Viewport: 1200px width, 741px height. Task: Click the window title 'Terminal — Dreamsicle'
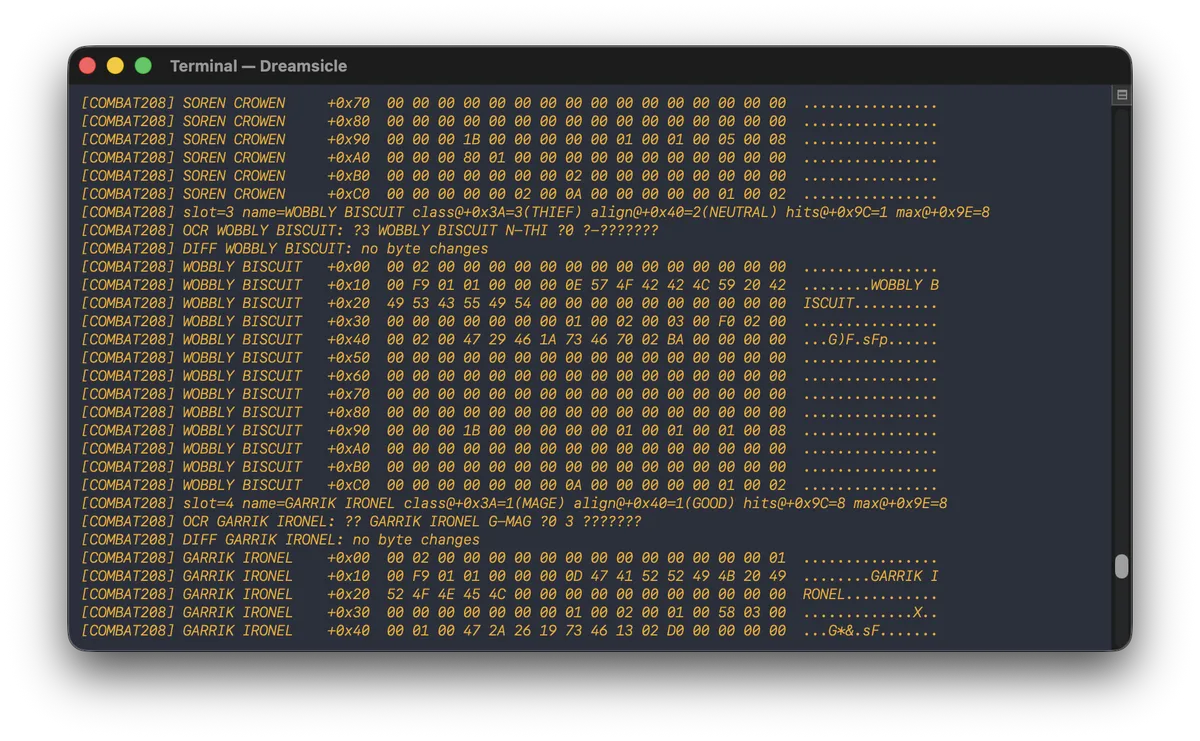[x=258, y=66]
